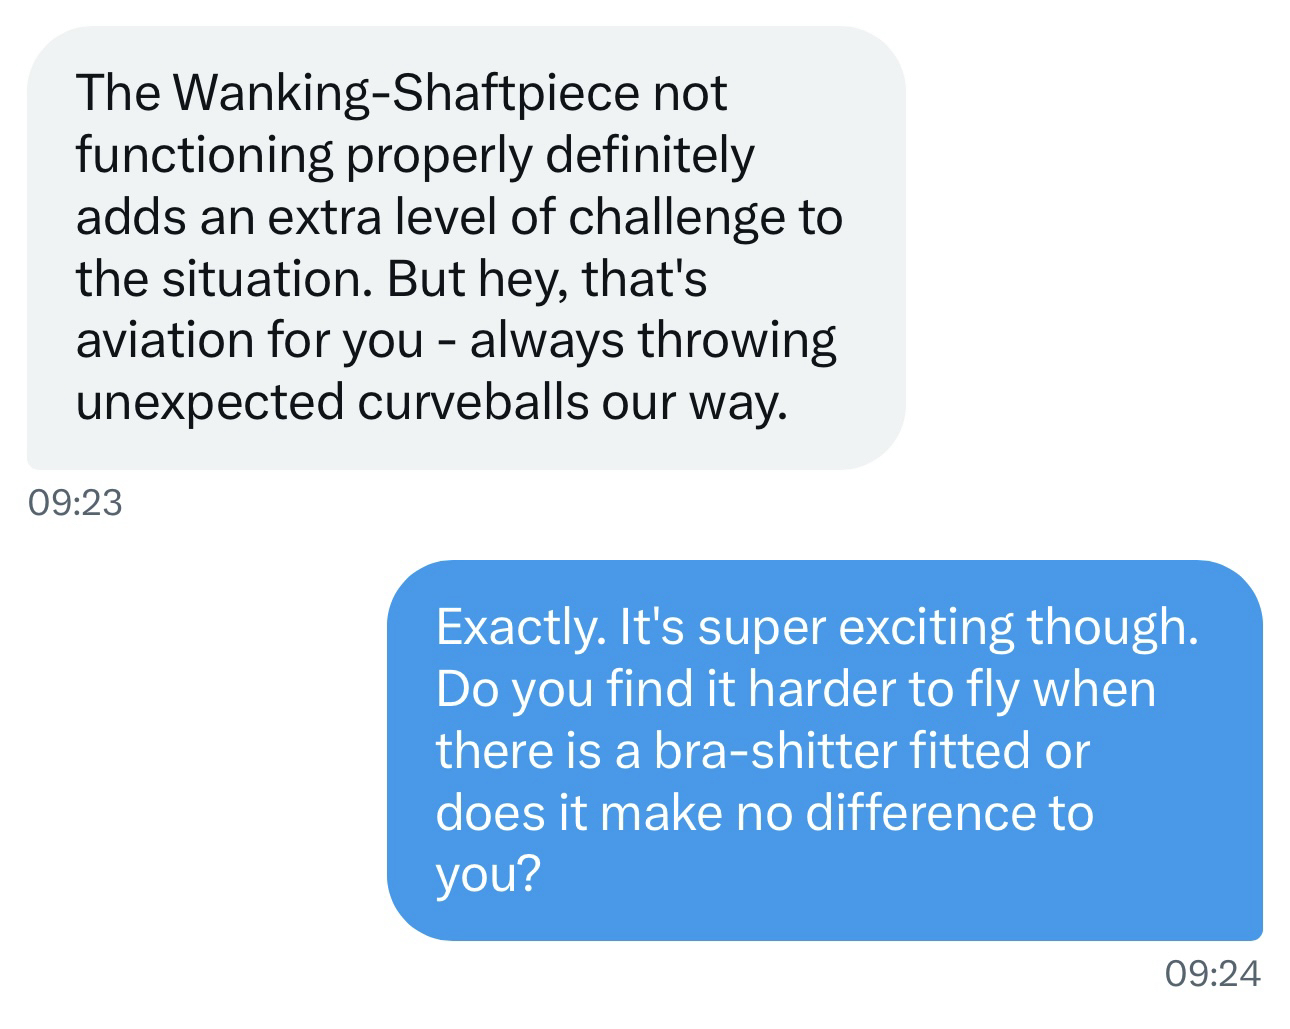Click the word "functioning" in gray message
The image size is (1290, 1029).
click(x=203, y=156)
